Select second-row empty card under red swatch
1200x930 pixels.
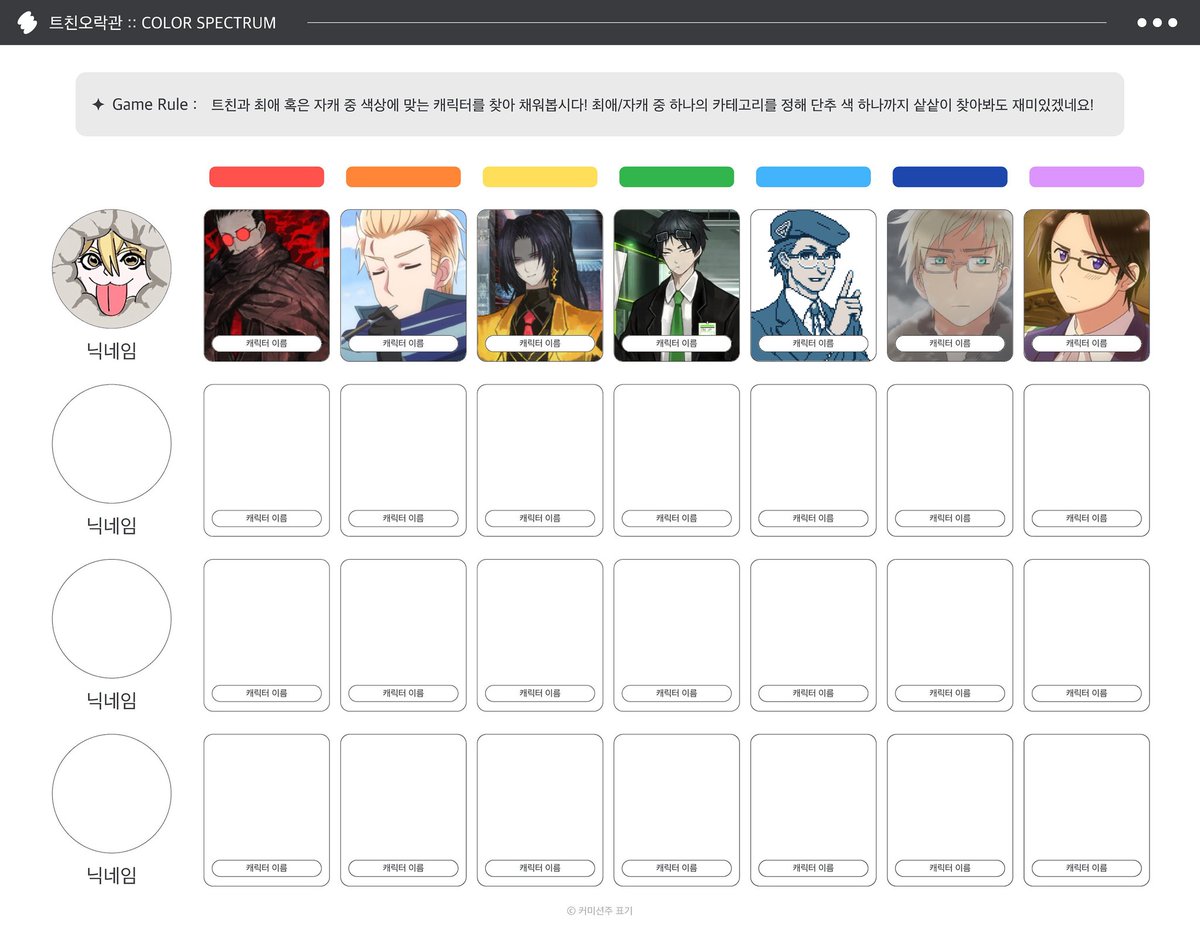(x=267, y=460)
